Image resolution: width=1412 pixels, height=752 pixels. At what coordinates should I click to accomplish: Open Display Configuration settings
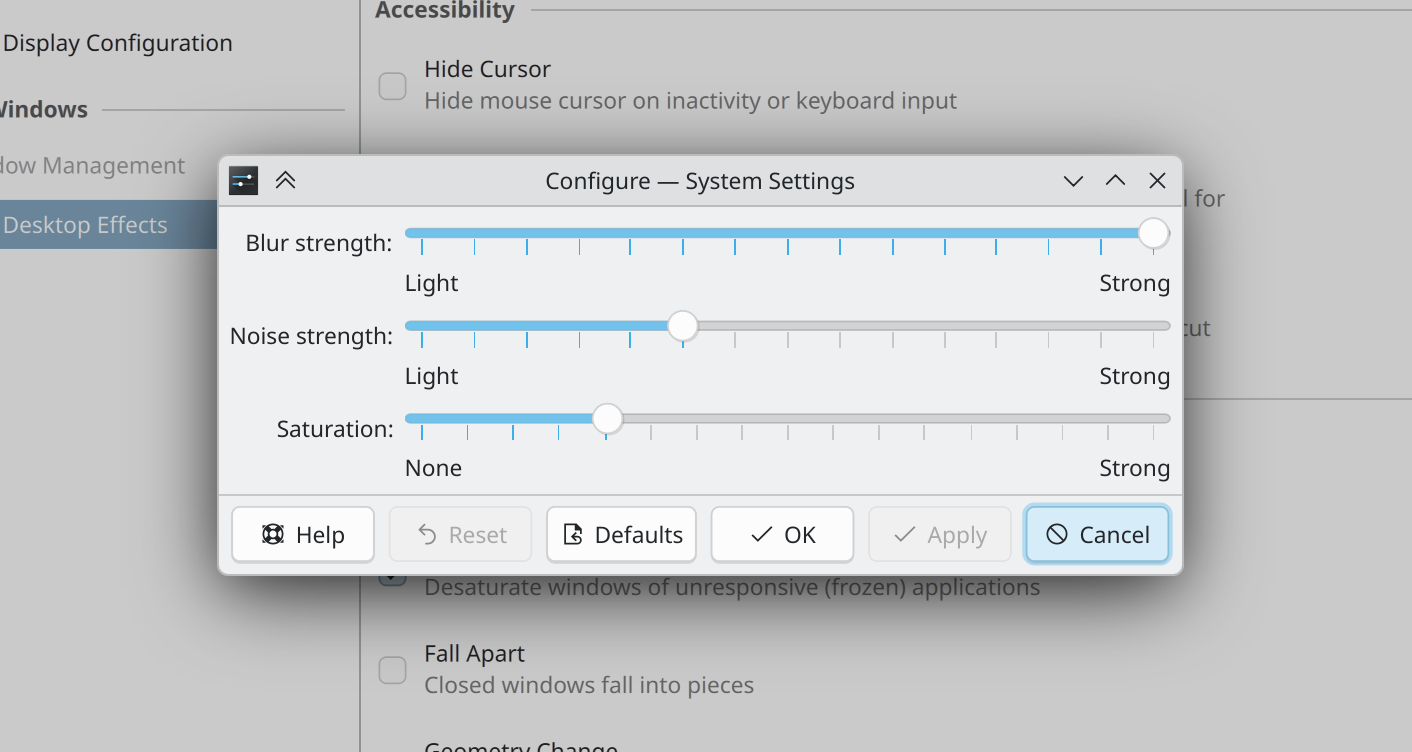118,43
